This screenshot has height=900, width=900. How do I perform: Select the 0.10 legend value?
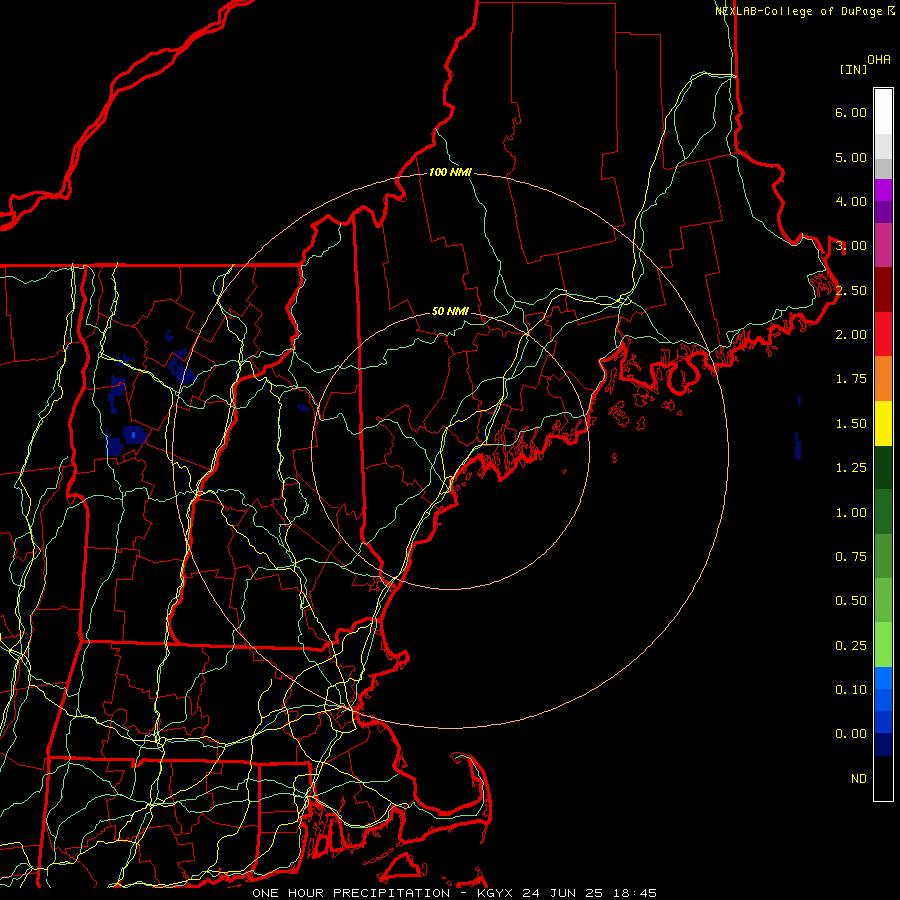tap(851, 690)
